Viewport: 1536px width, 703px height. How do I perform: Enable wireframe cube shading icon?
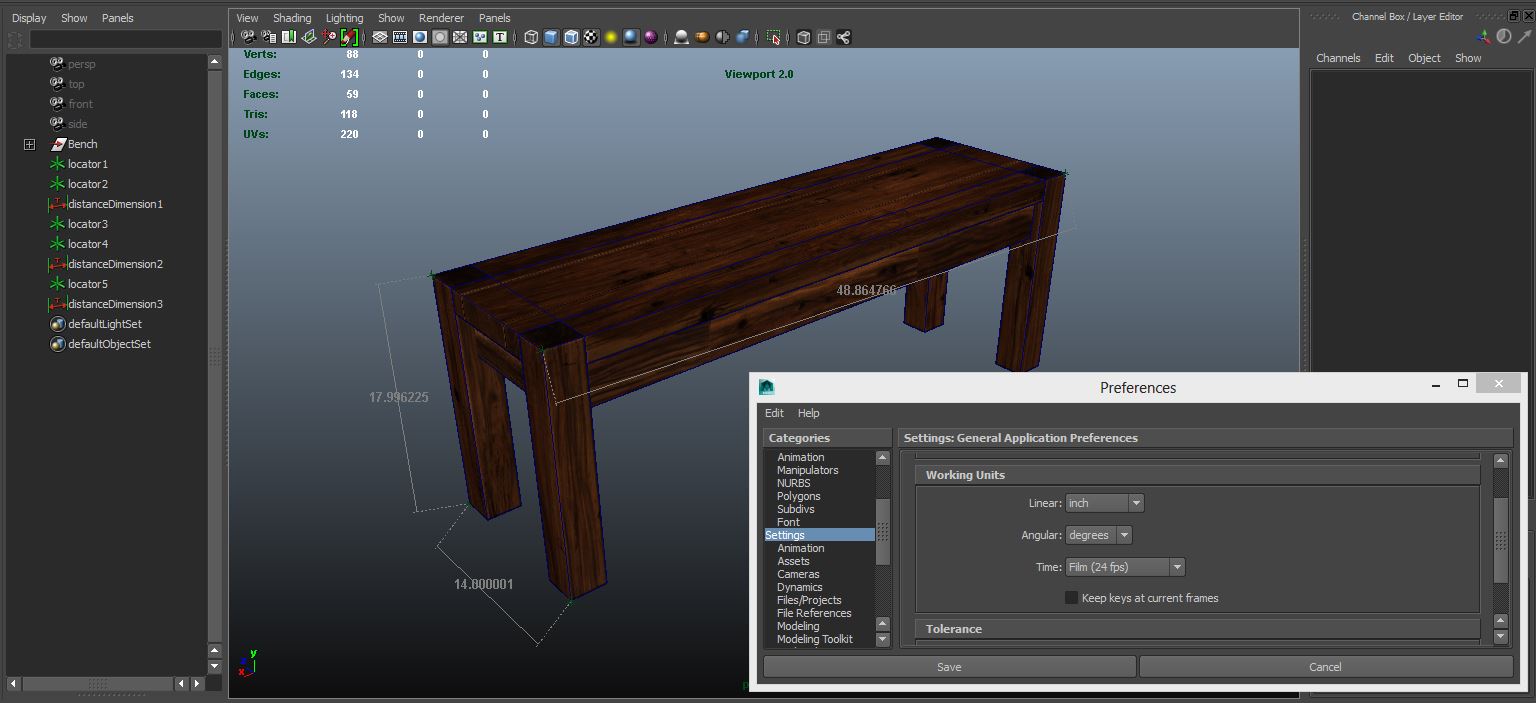531,37
